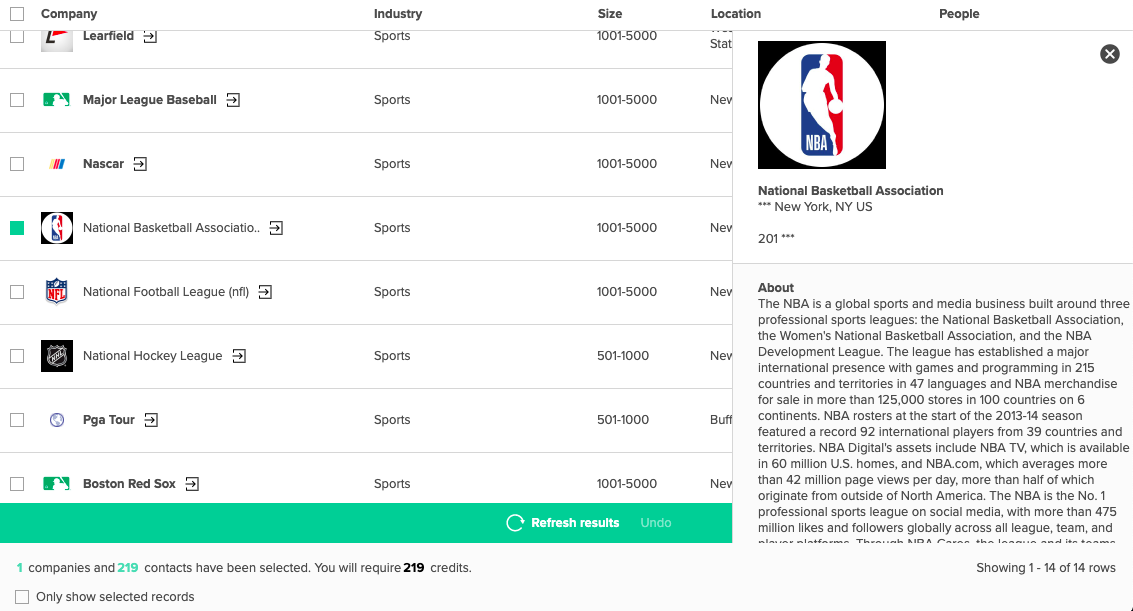Click the Nascar stripes logo
This screenshot has height=611, width=1133.
[57, 164]
